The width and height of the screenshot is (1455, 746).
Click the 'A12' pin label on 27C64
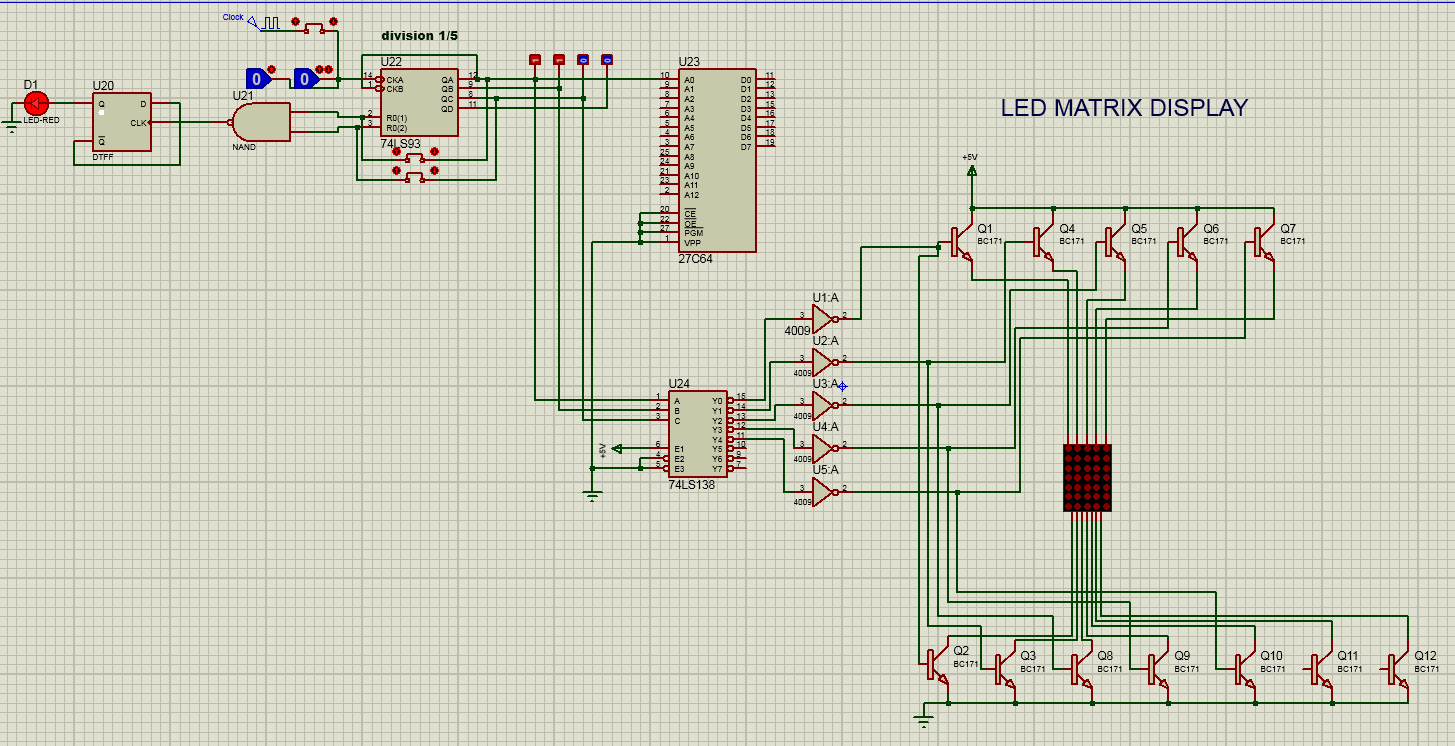coord(690,195)
